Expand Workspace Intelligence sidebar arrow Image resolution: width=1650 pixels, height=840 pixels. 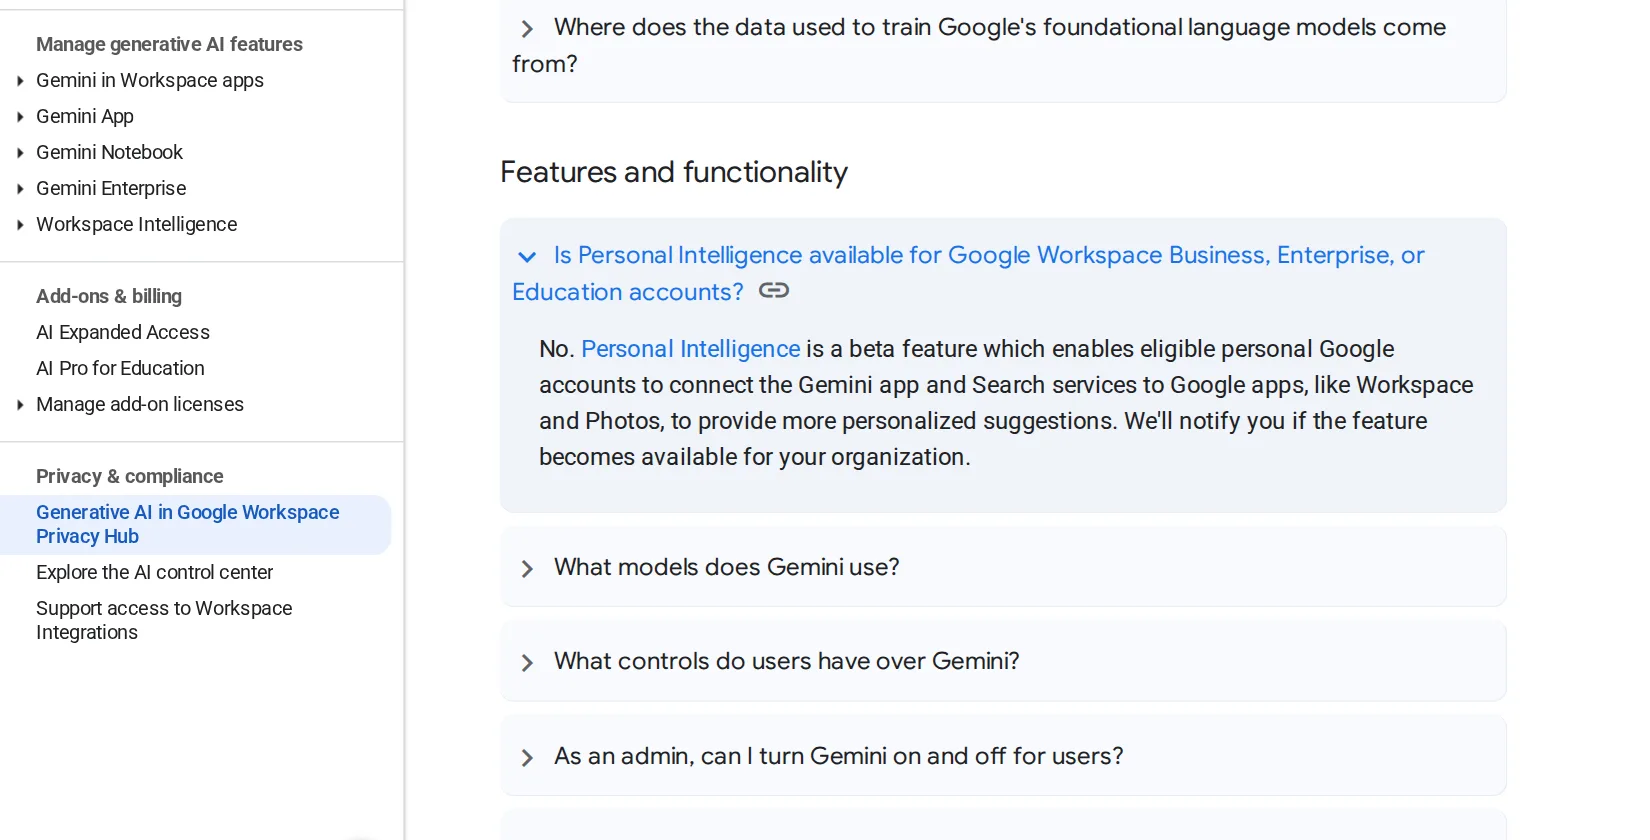pyautogui.click(x=20, y=225)
